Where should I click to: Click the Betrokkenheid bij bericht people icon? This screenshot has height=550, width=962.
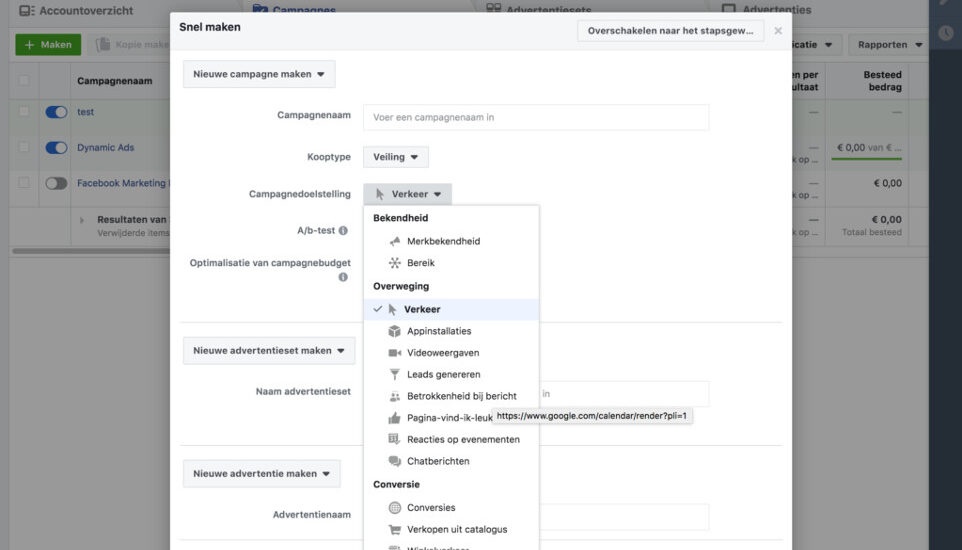click(x=394, y=397)
